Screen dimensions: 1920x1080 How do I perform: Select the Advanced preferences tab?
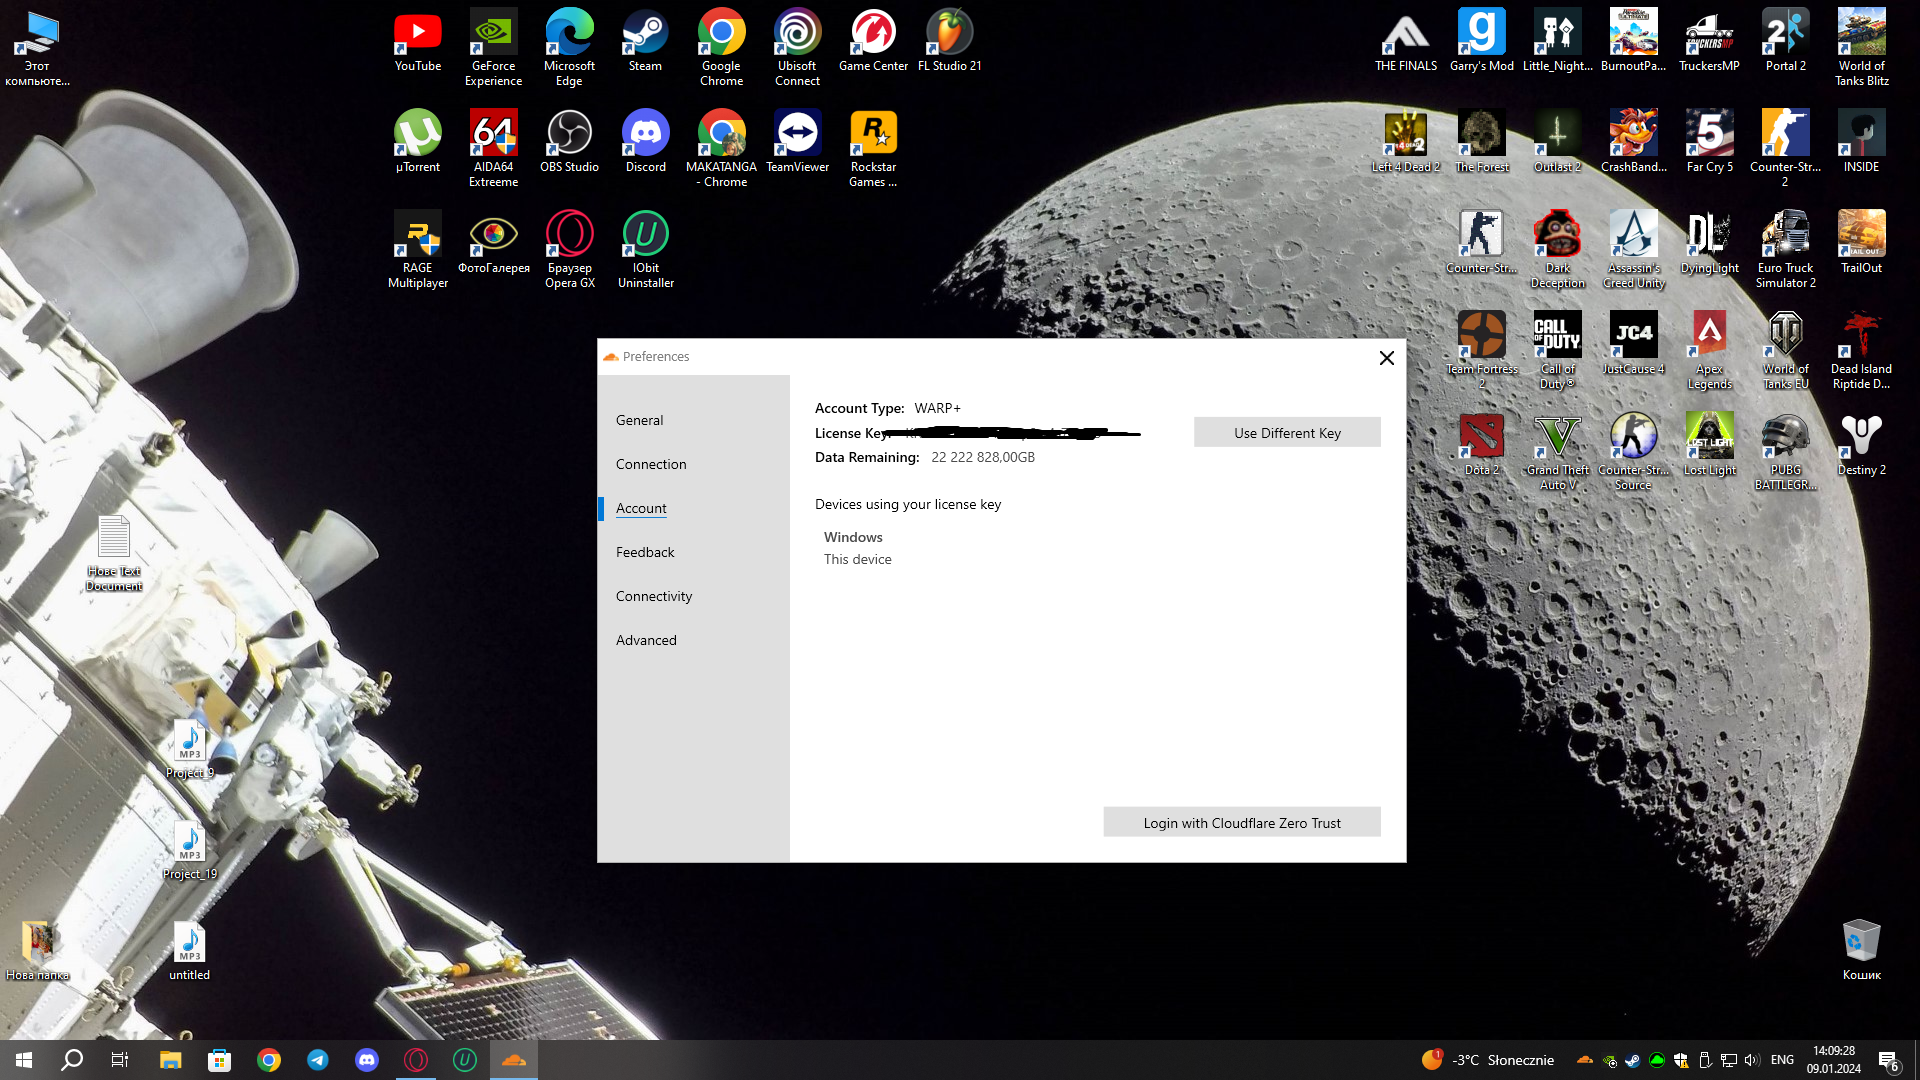(x=646, y=640)
